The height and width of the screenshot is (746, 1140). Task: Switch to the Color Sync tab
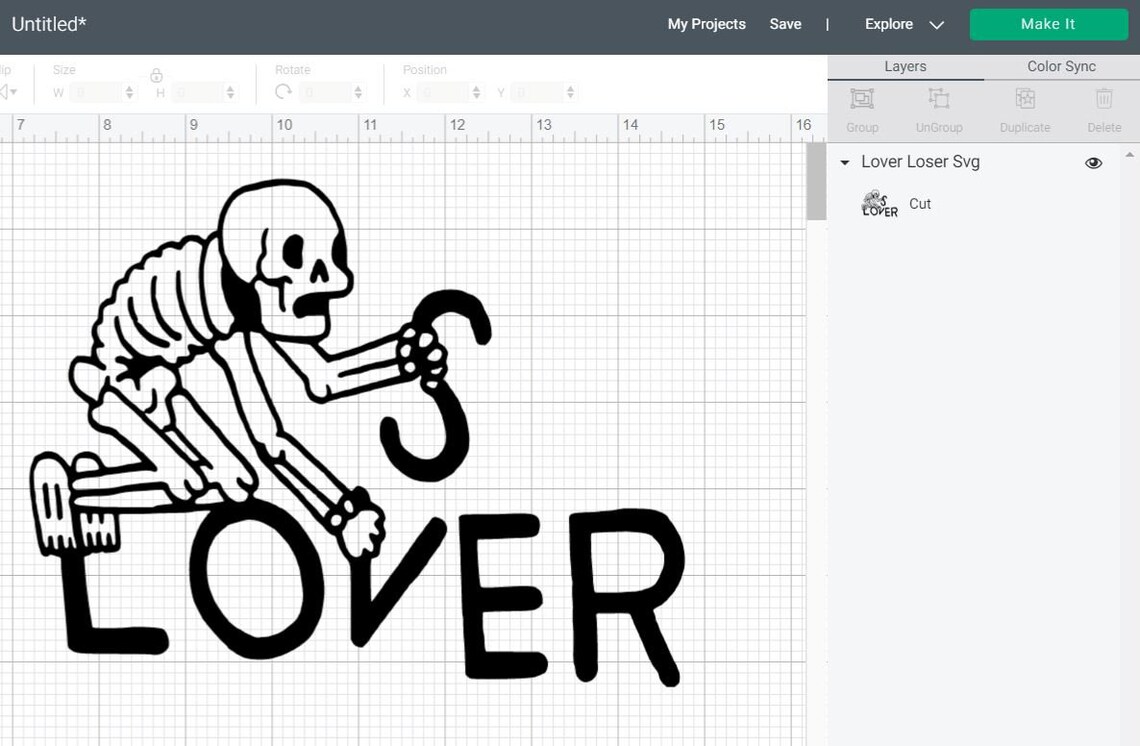(1060, 66)
